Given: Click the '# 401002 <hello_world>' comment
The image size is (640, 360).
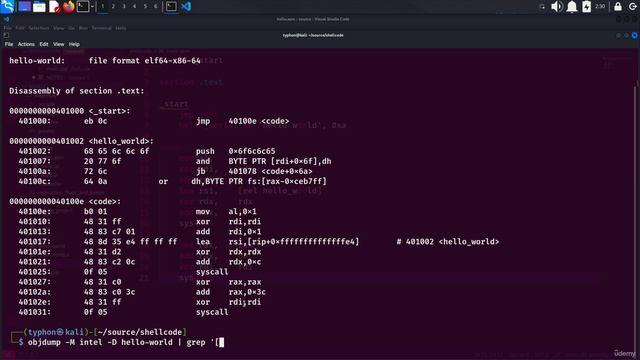Looking at the screenshot, I should [448, 242].
